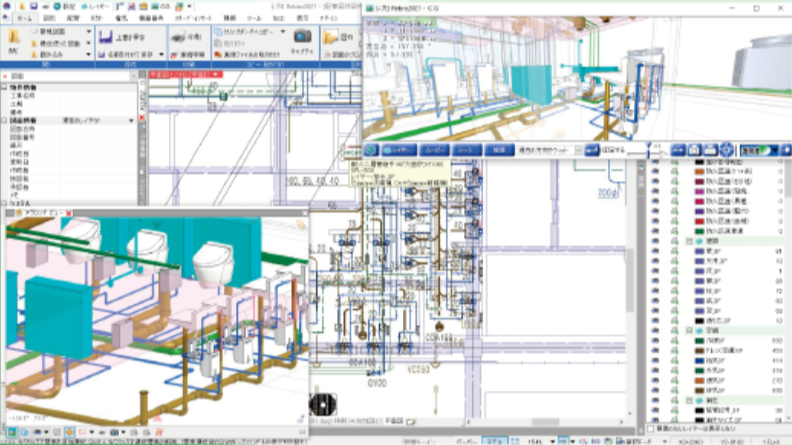Click the vertical scrollbar of the layer list
The width and height of the screenshot is (792, 445).
(x=788, y=288)
